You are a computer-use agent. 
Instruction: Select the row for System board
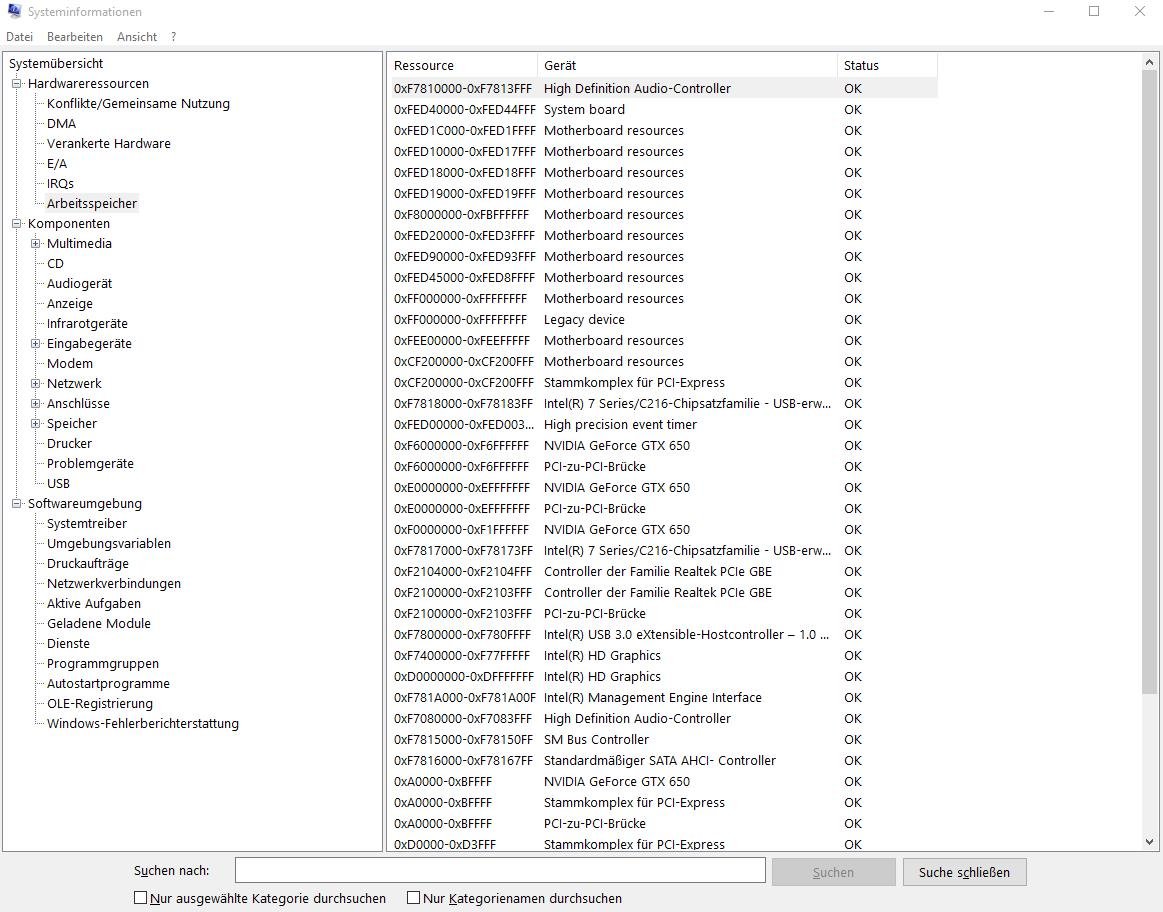tap(663, 110)
